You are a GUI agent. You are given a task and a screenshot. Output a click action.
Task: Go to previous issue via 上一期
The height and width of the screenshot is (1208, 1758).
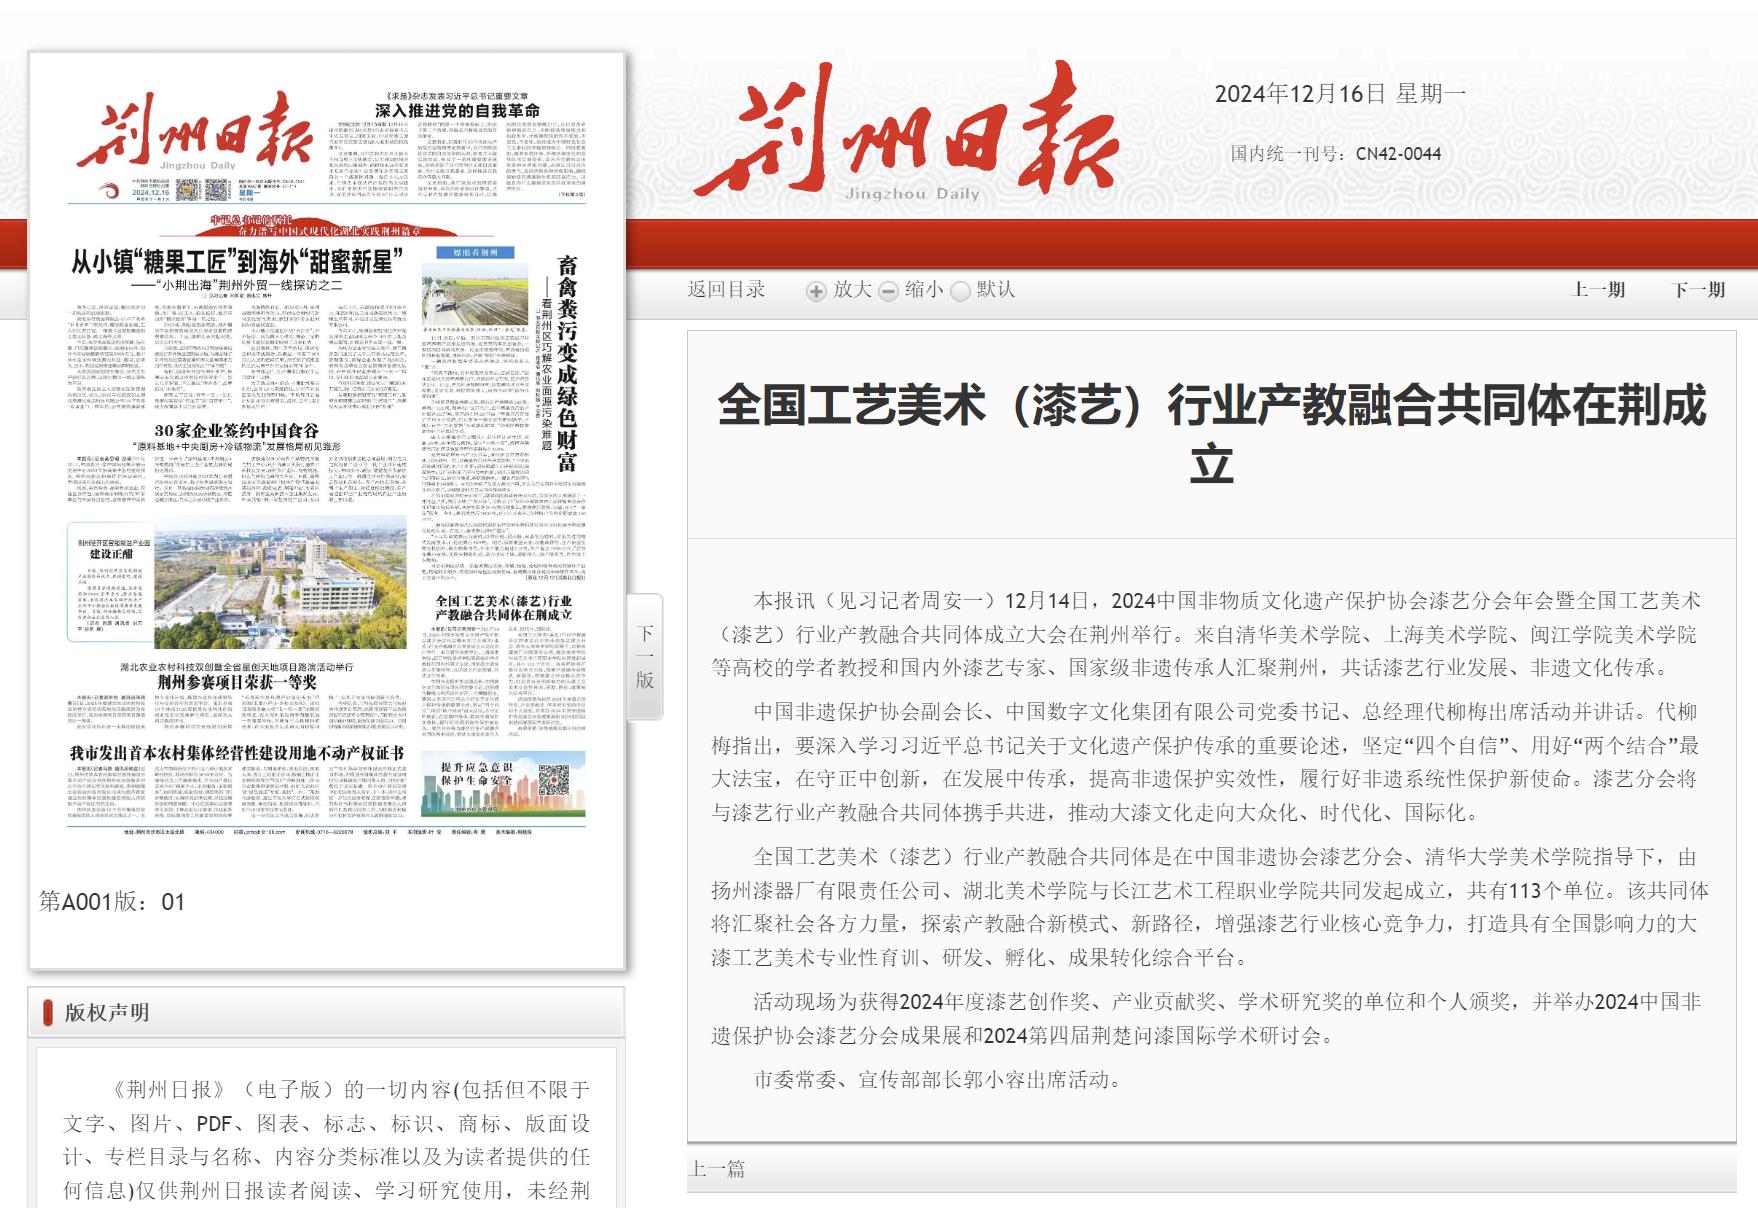(x=1599, y=290)
